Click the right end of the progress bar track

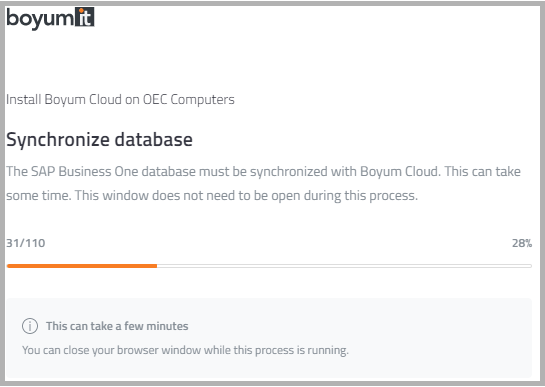[529, 266]
